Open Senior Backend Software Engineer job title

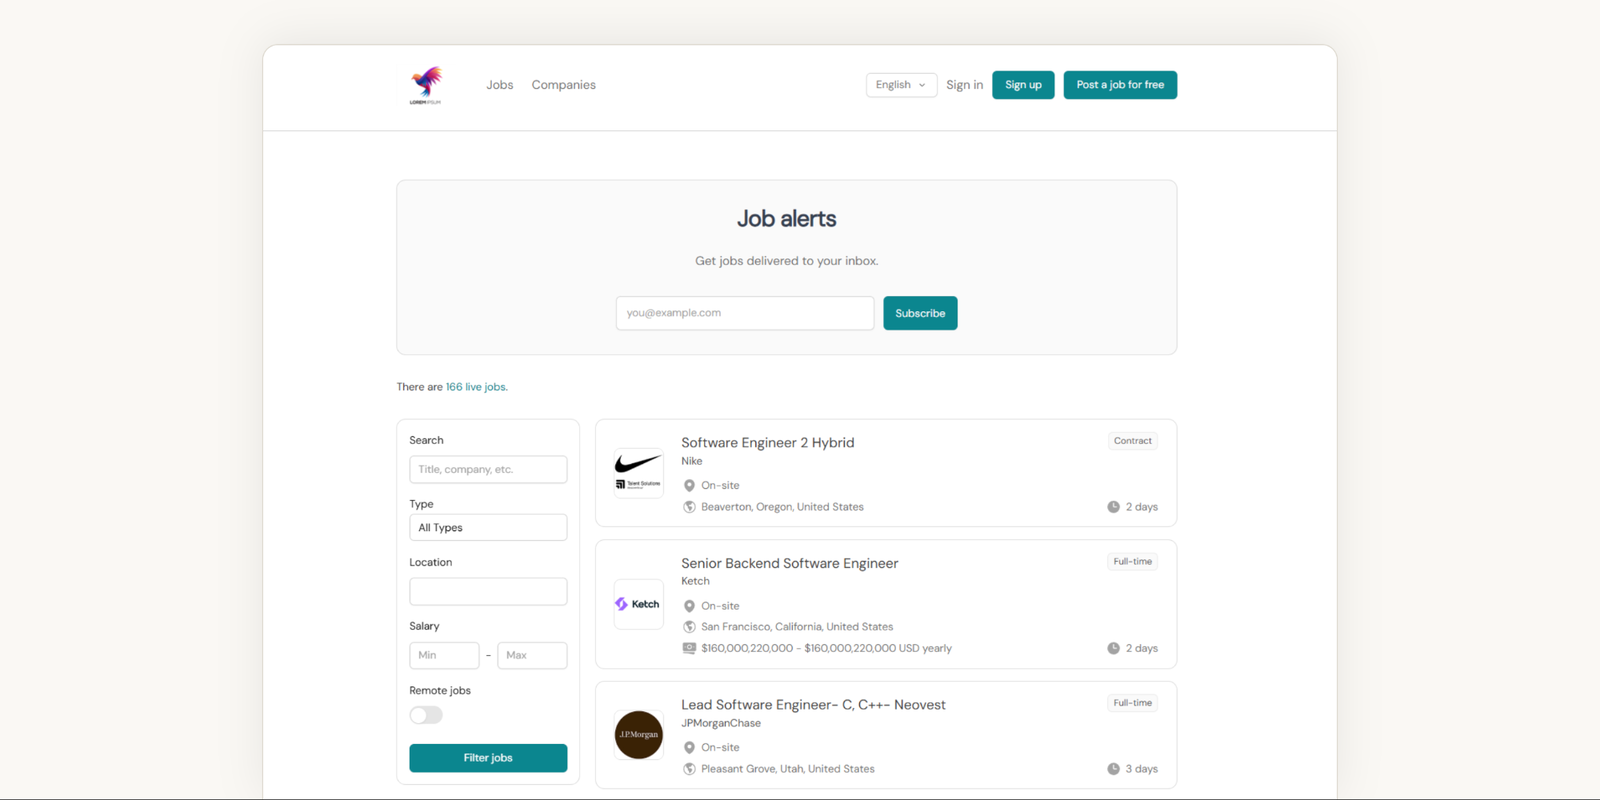(x=789, y=563)
